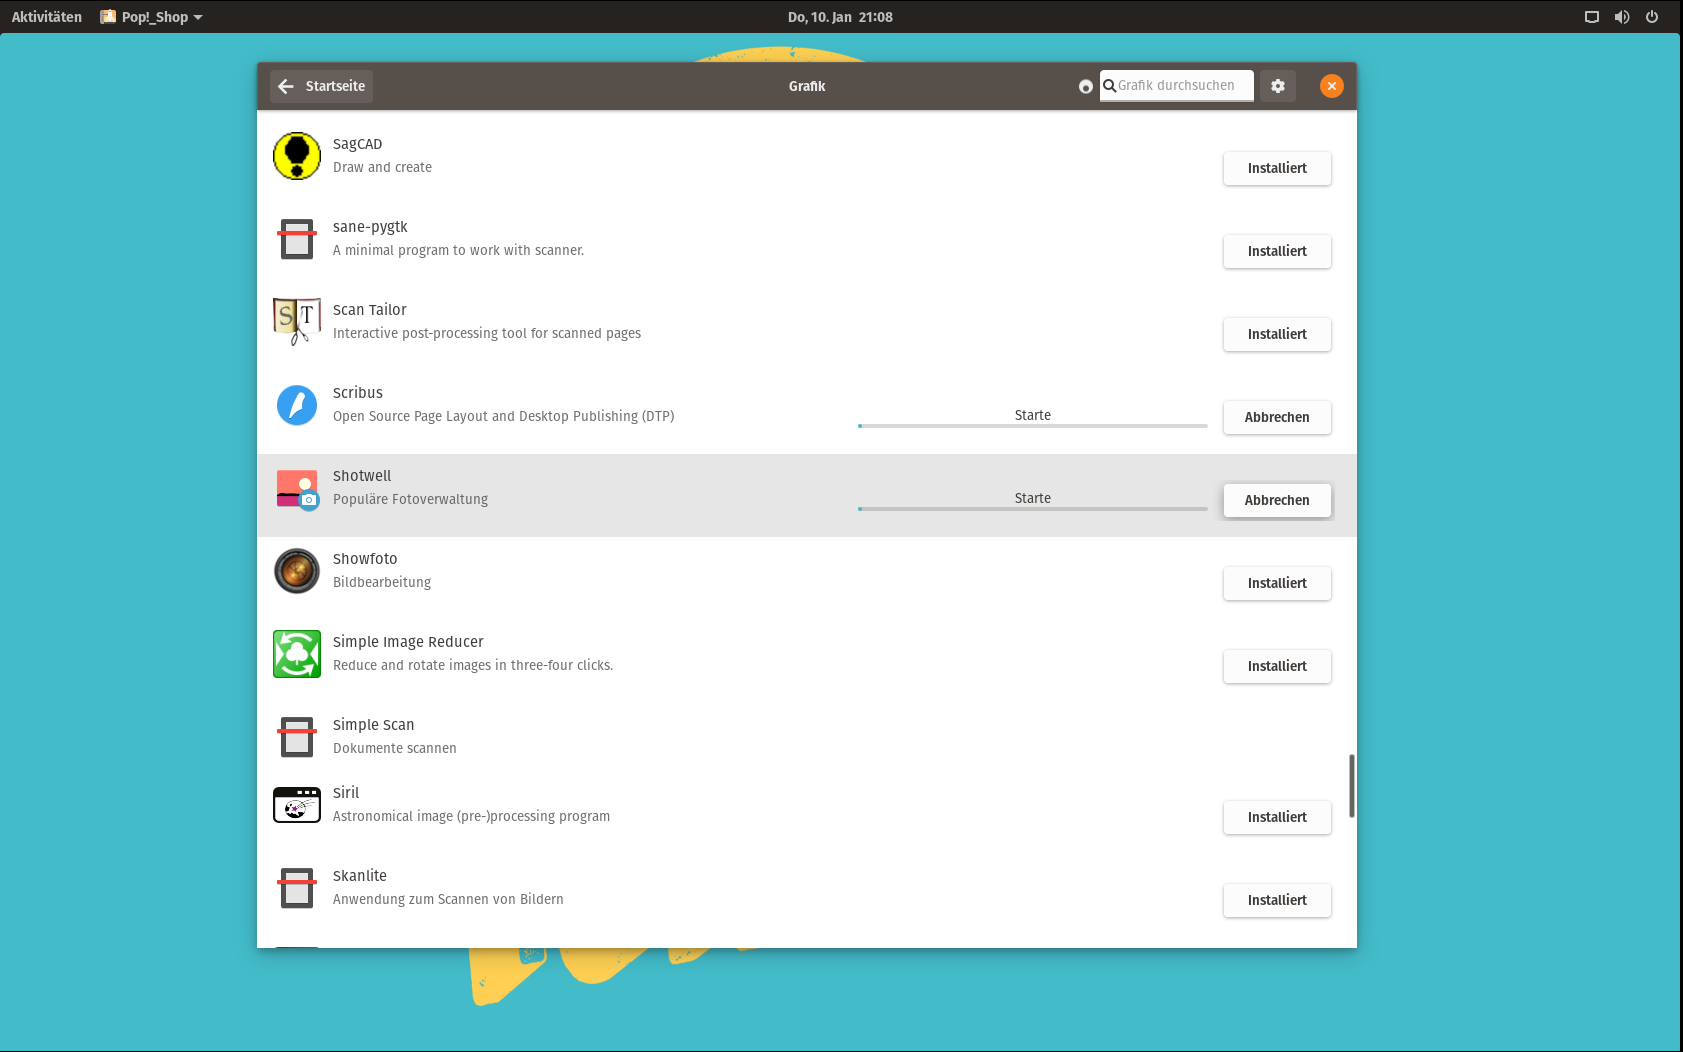Cancel Scribus installation with Abbrechen
Viewport: 1683px width, 1052px height.
point(1277,417)
